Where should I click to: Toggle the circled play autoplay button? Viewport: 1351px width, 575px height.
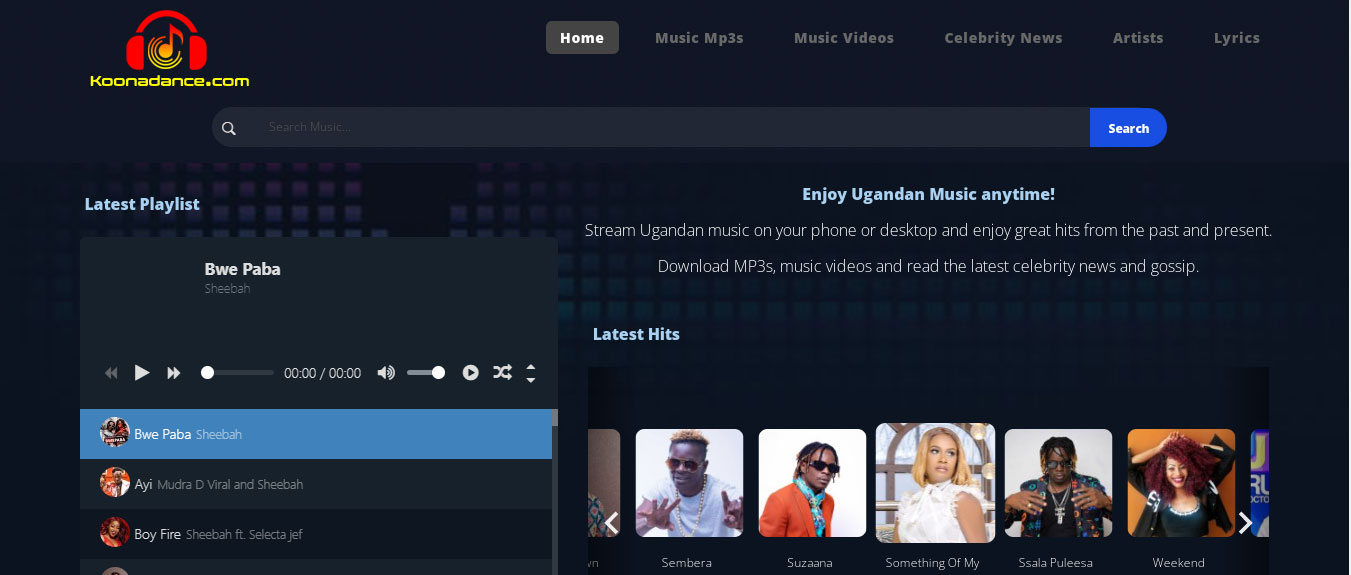[x=470, y=373]
